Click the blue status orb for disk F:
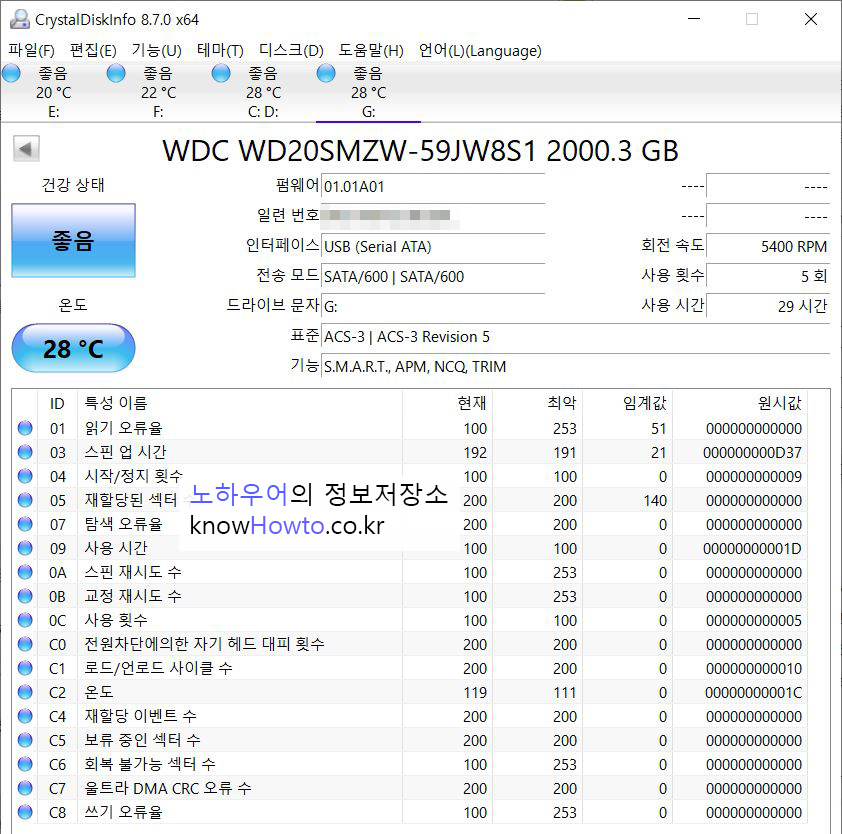The image size is (842, 834). (x=116, y=73)
